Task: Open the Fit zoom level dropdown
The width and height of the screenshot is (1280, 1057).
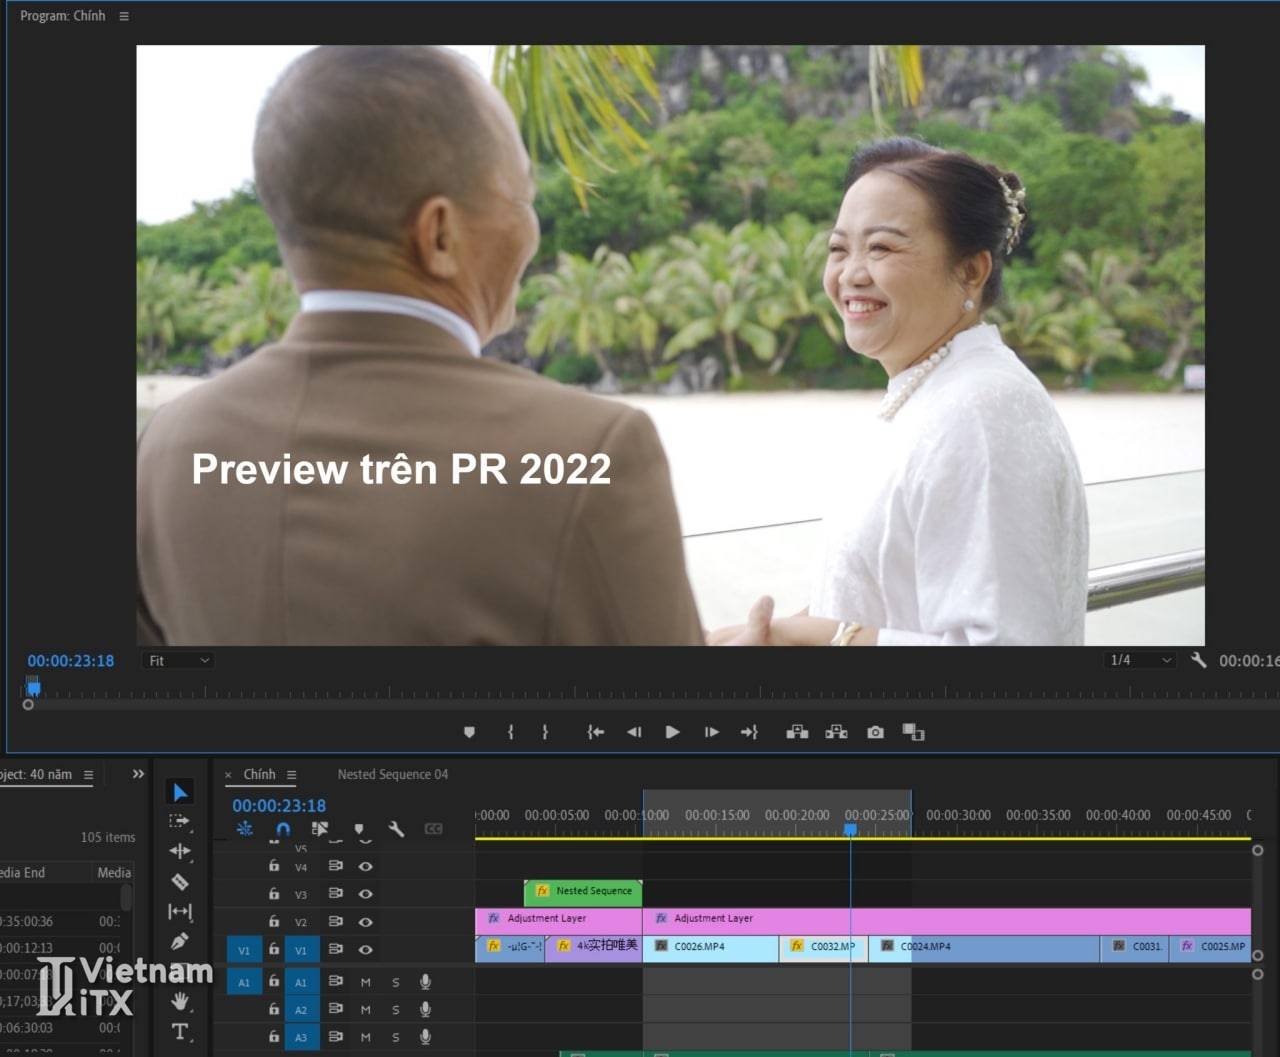Action: (179, 661)
